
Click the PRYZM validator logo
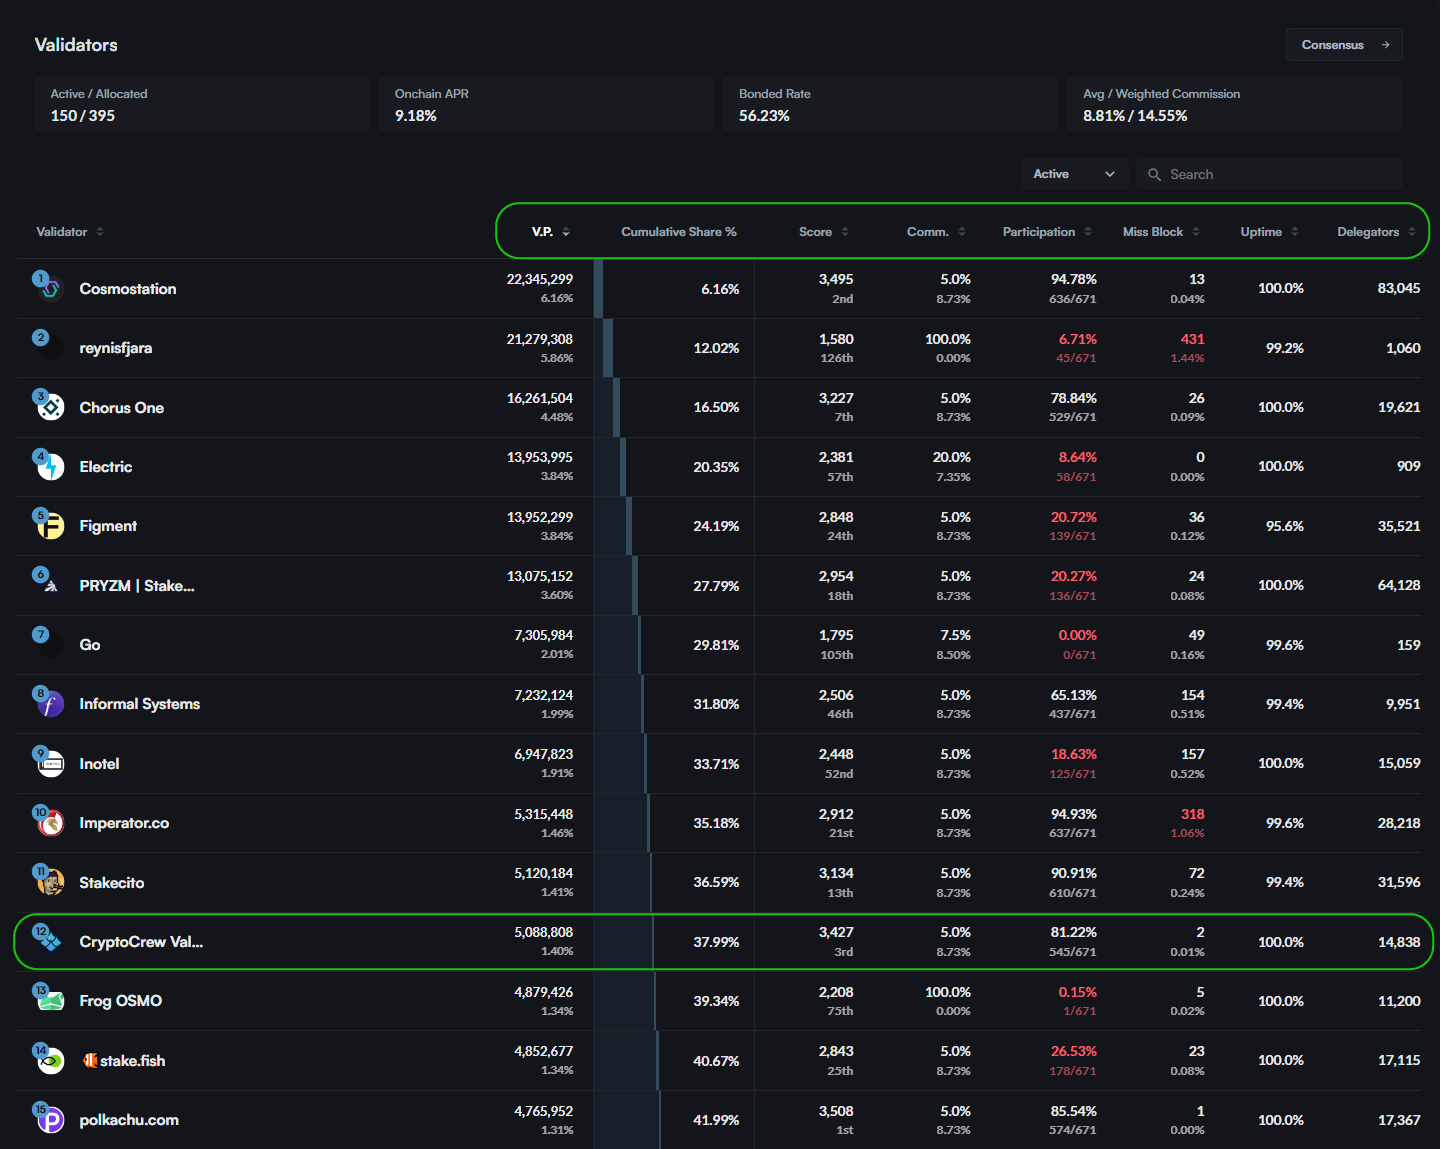coord(51,586)
